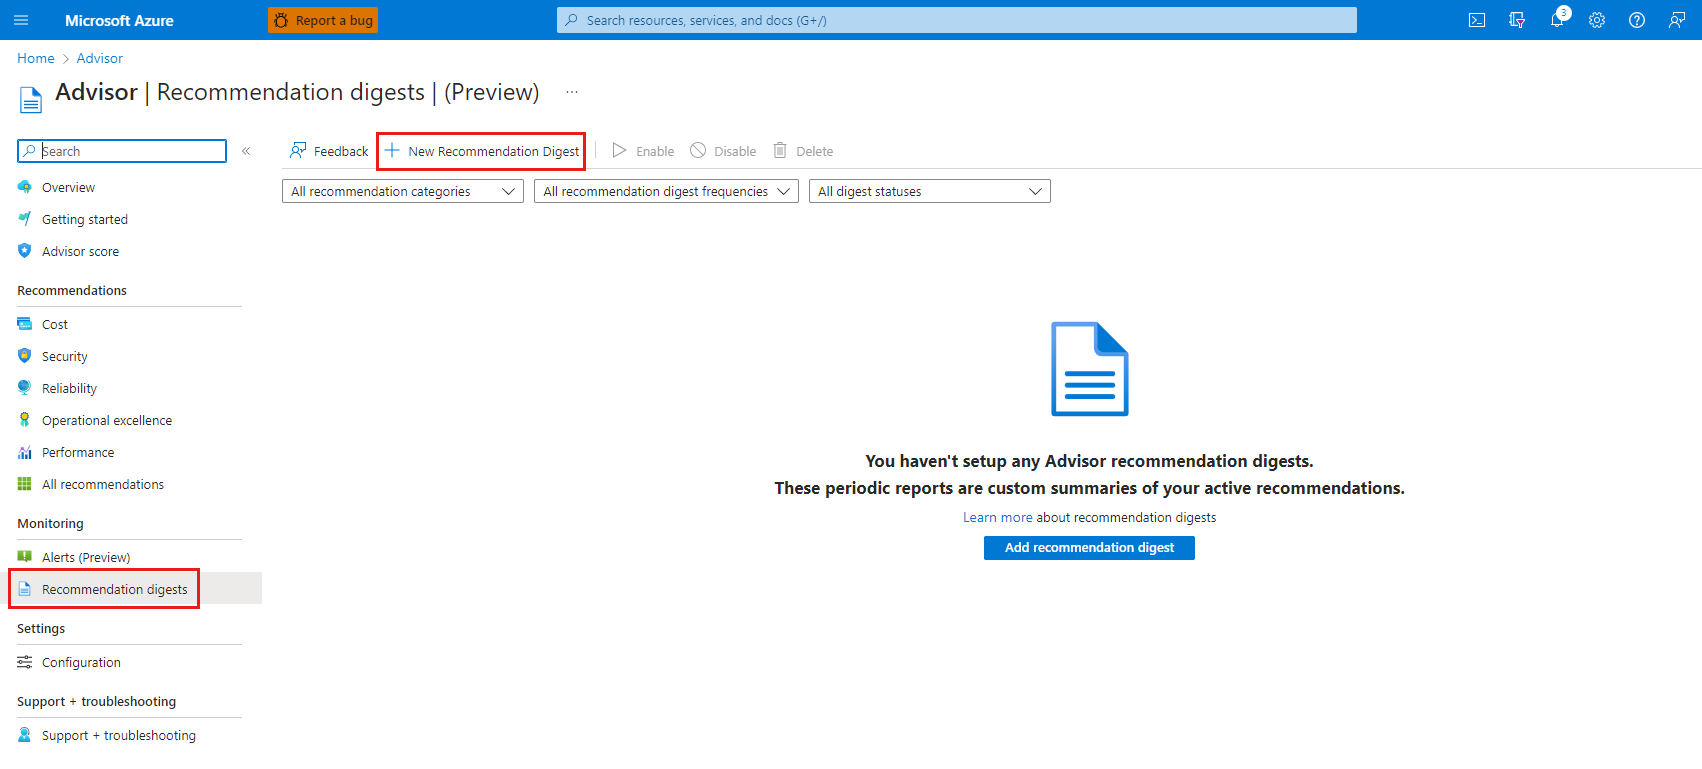Click the Overview cloud icon in the sidebar

[x=25, y=187]
